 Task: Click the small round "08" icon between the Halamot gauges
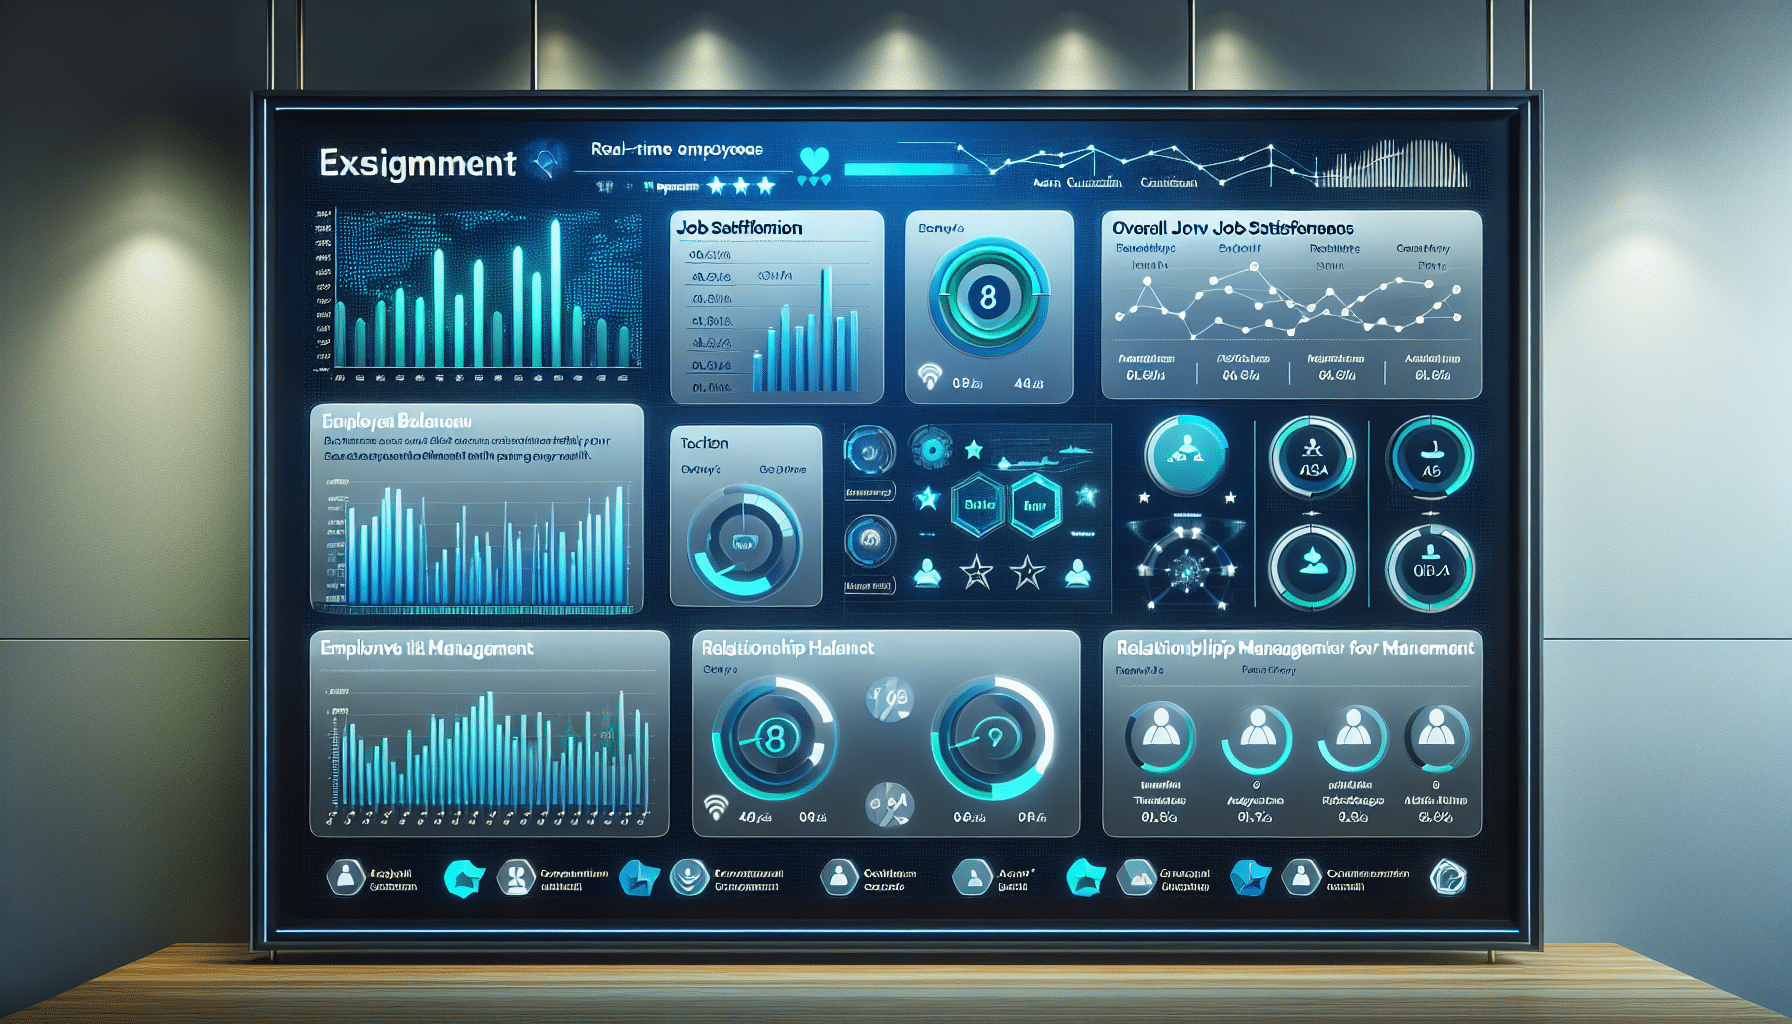click(x=889, y=700)
